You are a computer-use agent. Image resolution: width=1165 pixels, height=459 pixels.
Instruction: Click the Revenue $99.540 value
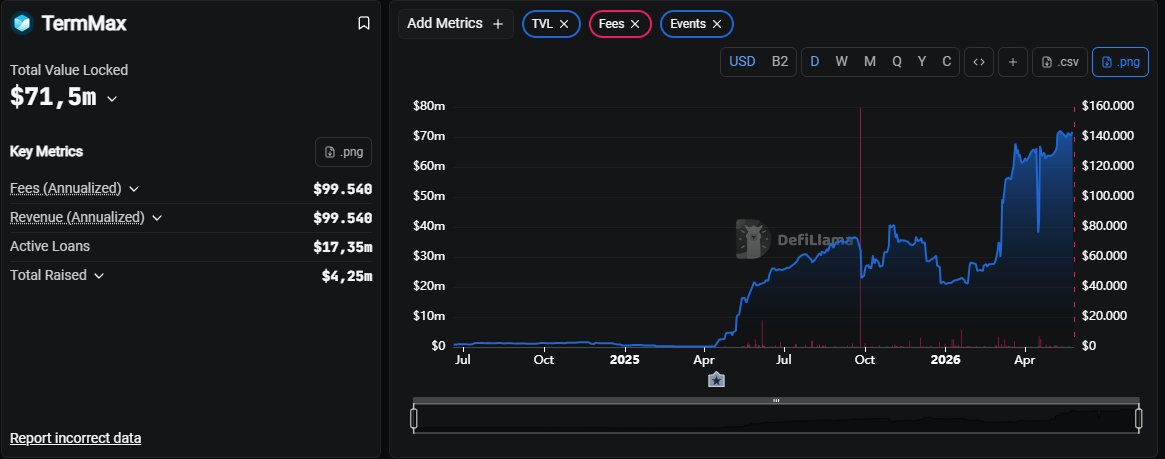(x=343, y=218)
